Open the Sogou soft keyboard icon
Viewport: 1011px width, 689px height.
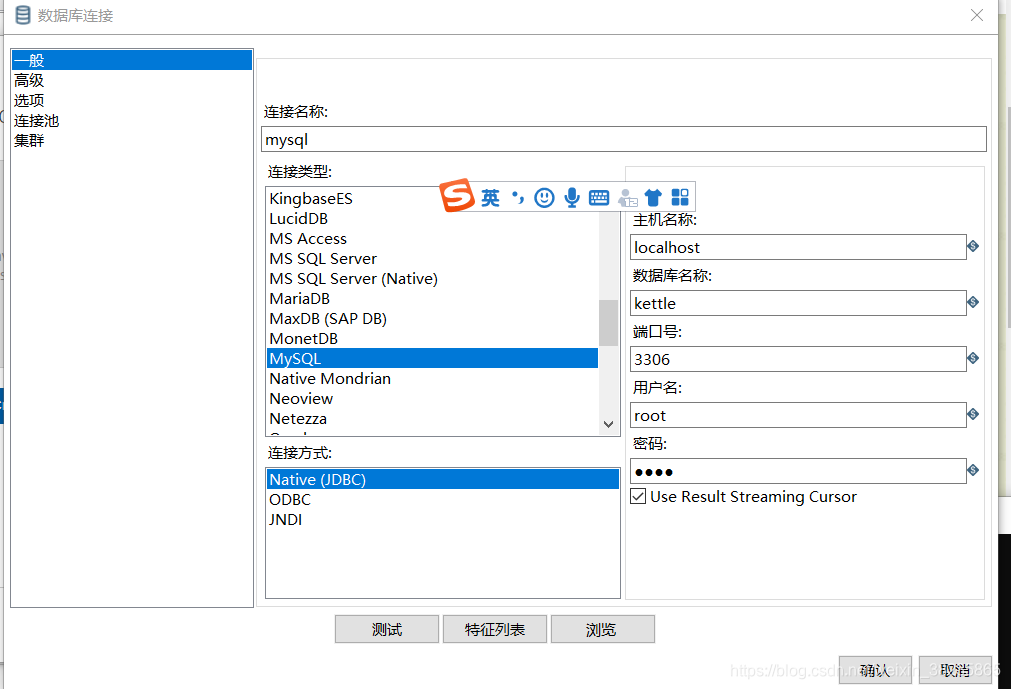(599, 198)
